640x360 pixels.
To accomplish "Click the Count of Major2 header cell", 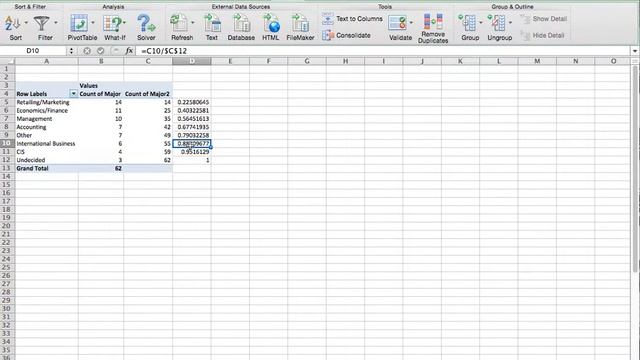I will tap(148, 94).
